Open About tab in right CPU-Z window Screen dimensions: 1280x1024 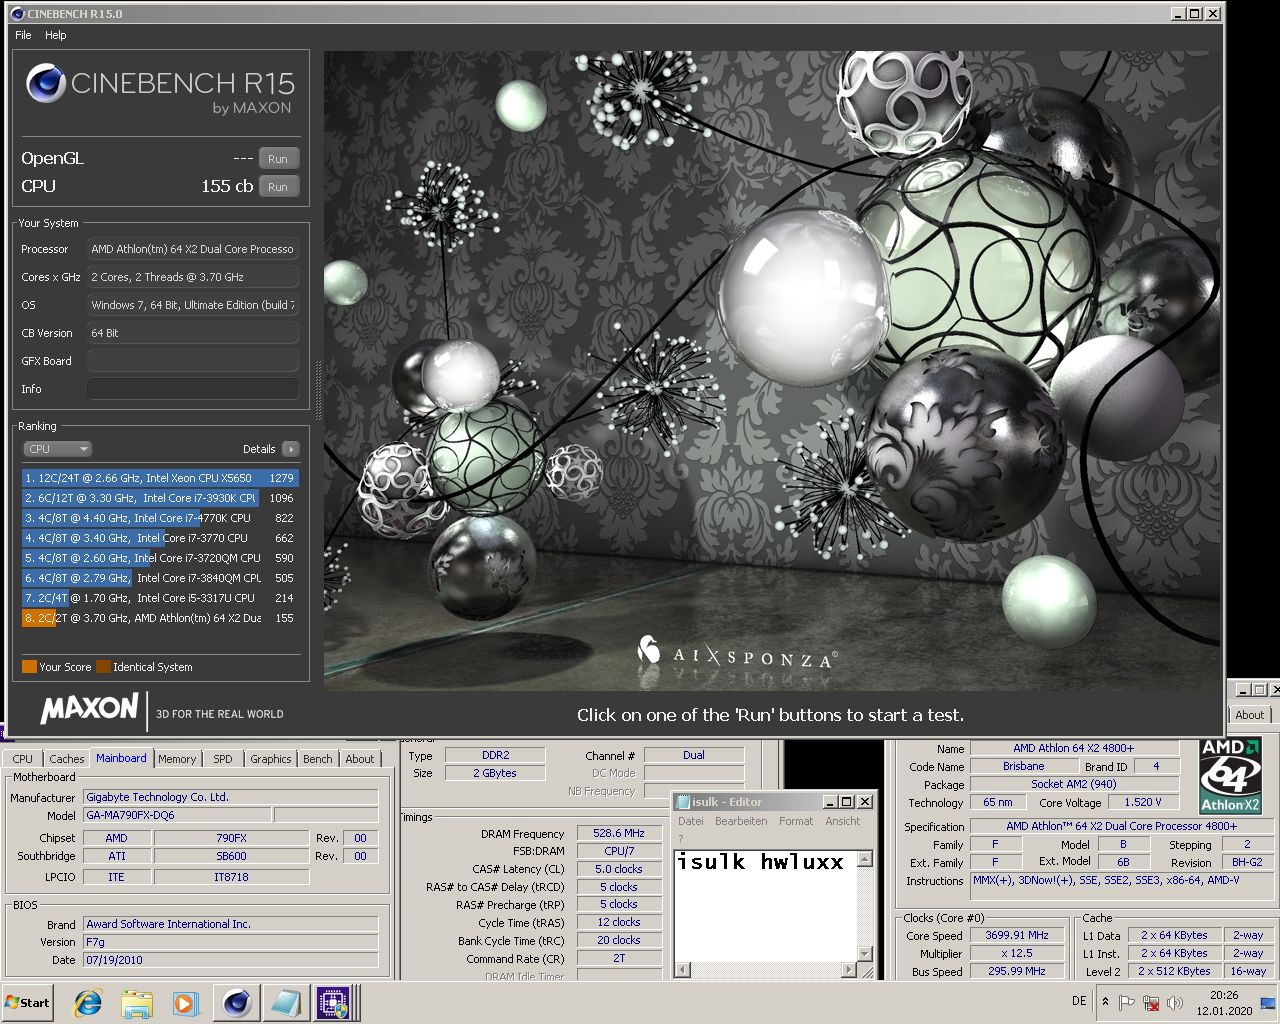pos(1250,715)
